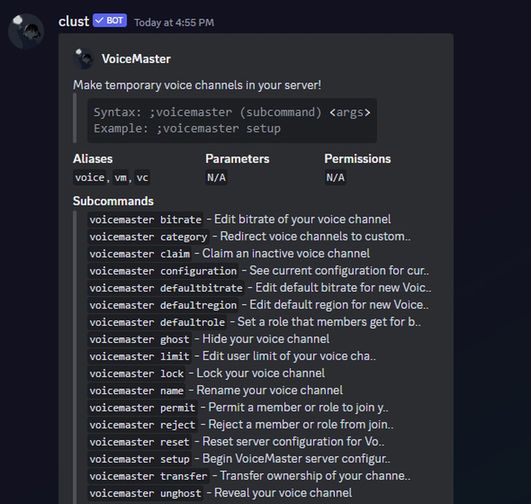The image size is (531, 504).
Task: Click the vc alias tag
Action: (142, 177)
